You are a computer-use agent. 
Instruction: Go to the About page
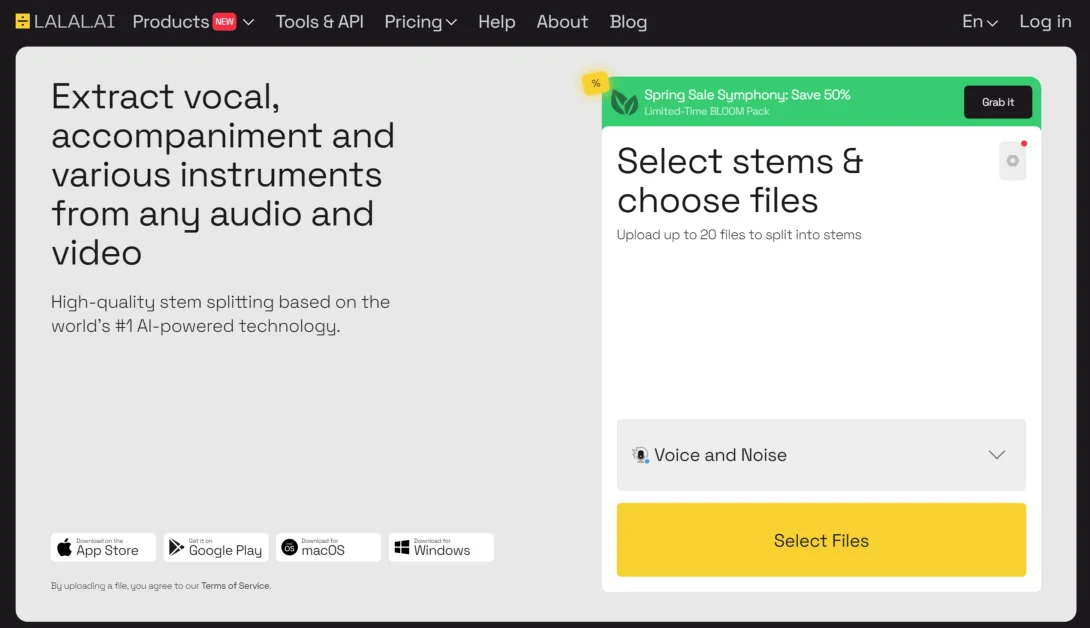pyautogui.click(x=562, y=22)
